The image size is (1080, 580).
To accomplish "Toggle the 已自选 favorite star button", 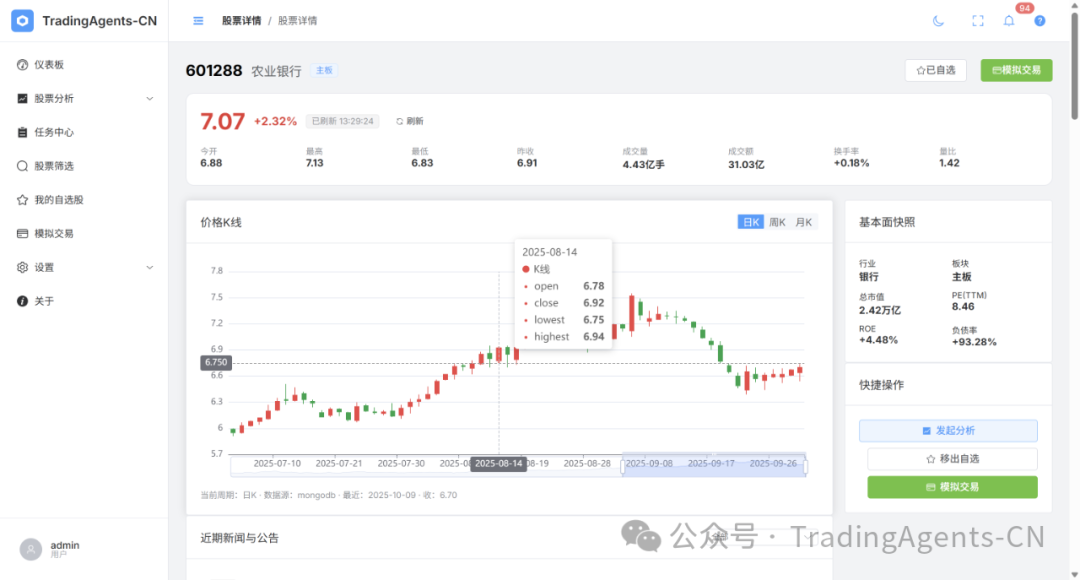I will (x=935, y=70).
